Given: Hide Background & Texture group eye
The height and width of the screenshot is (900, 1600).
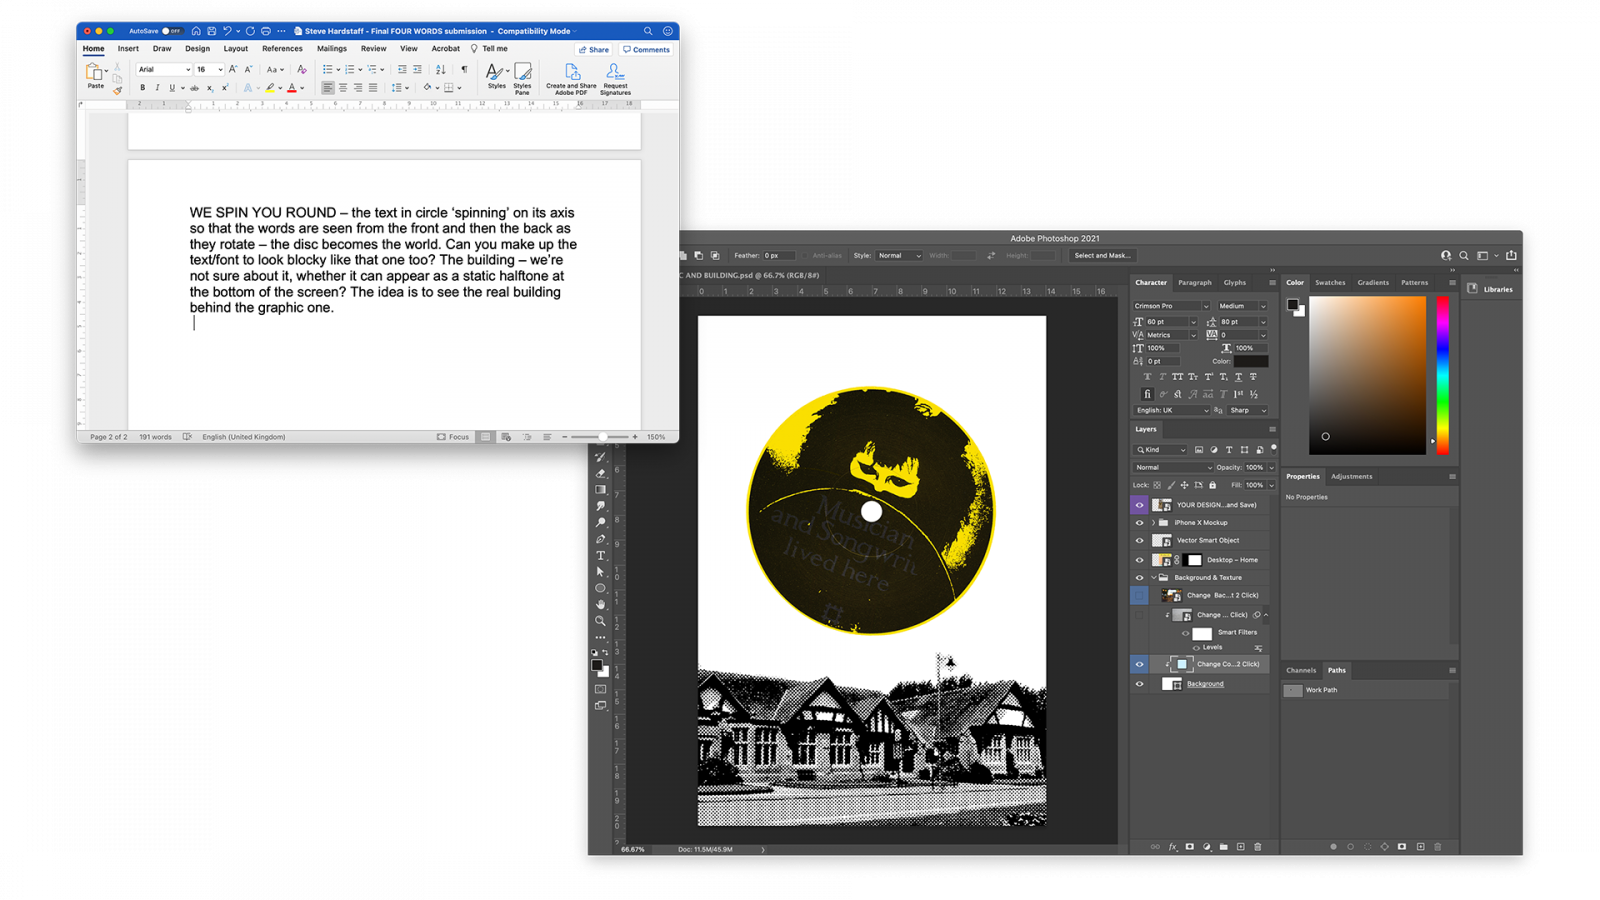Looking at the screenshot, I should point(1139,577).
